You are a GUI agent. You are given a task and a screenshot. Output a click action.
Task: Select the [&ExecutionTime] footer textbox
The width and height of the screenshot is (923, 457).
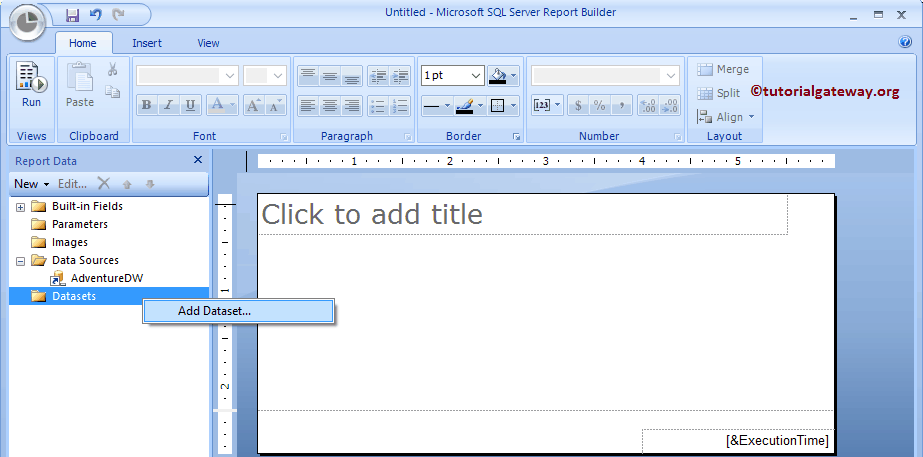coord(738,441)
